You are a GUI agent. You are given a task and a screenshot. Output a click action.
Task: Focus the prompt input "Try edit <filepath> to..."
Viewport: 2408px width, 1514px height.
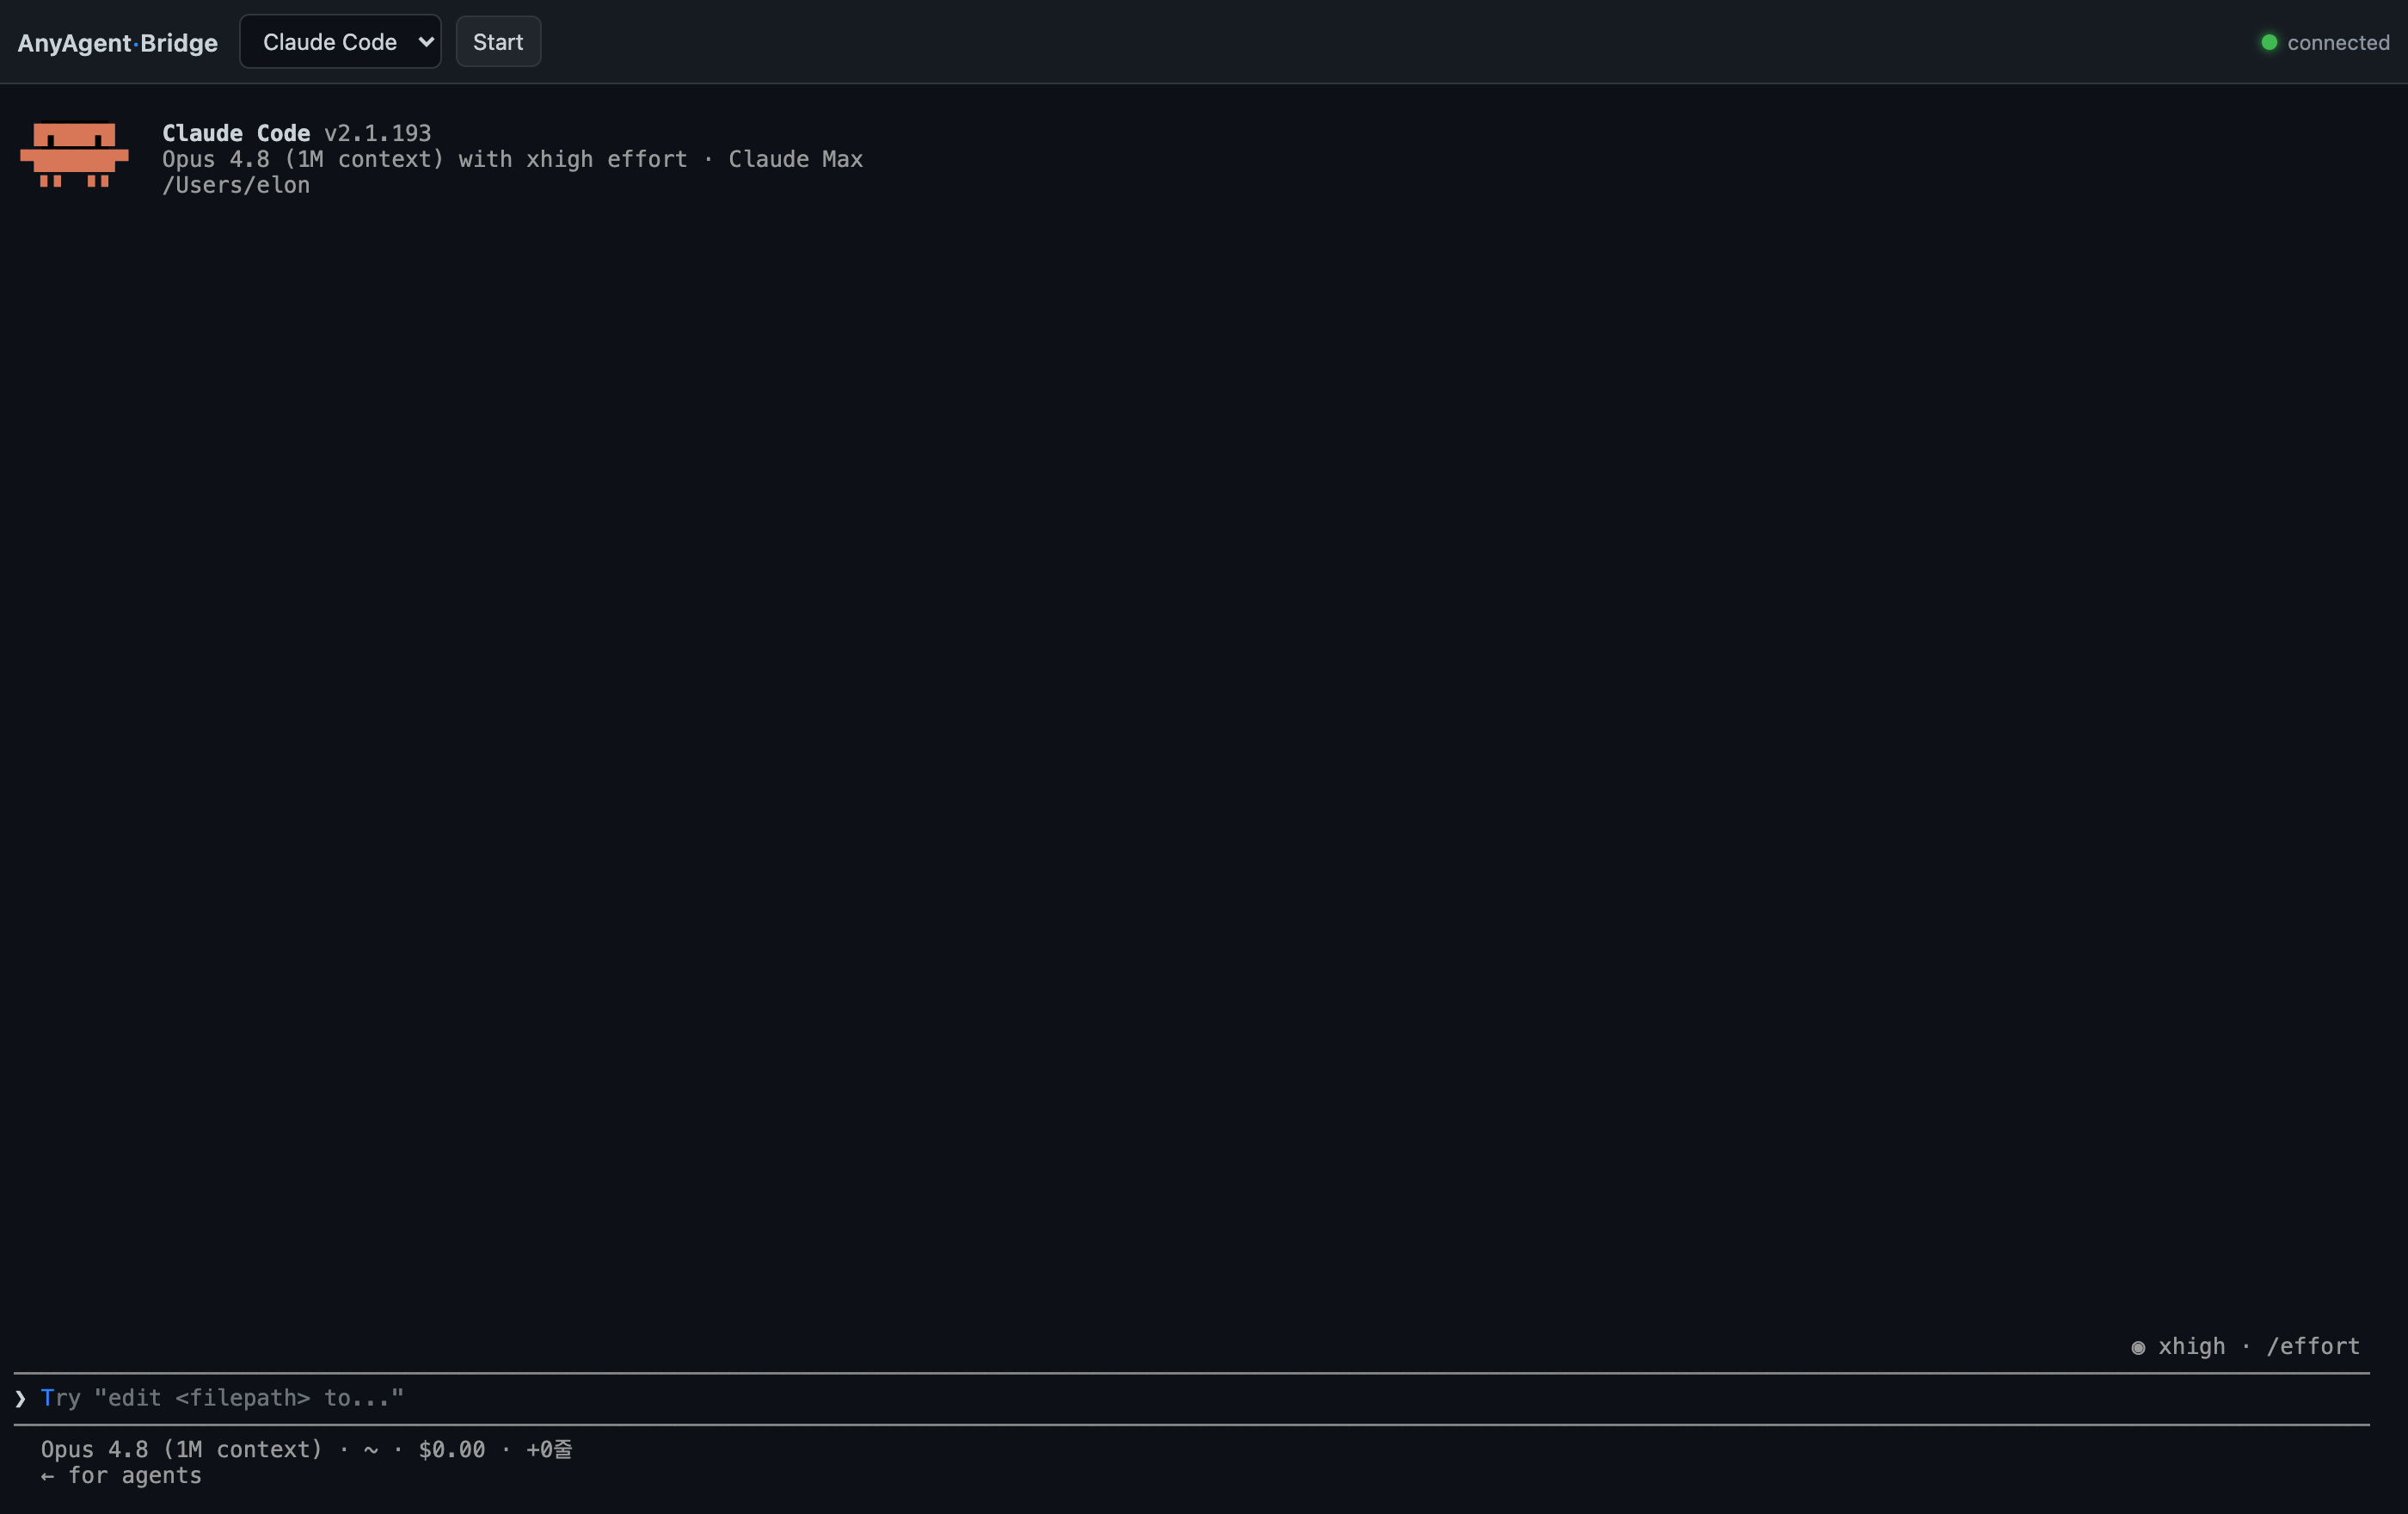[1190, 1398]
